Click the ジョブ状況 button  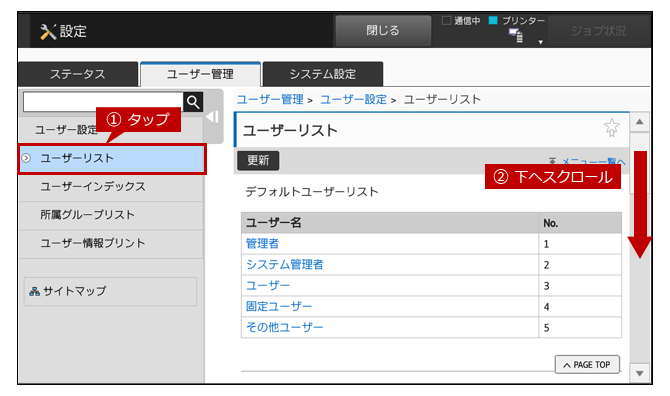pos(598,31)
